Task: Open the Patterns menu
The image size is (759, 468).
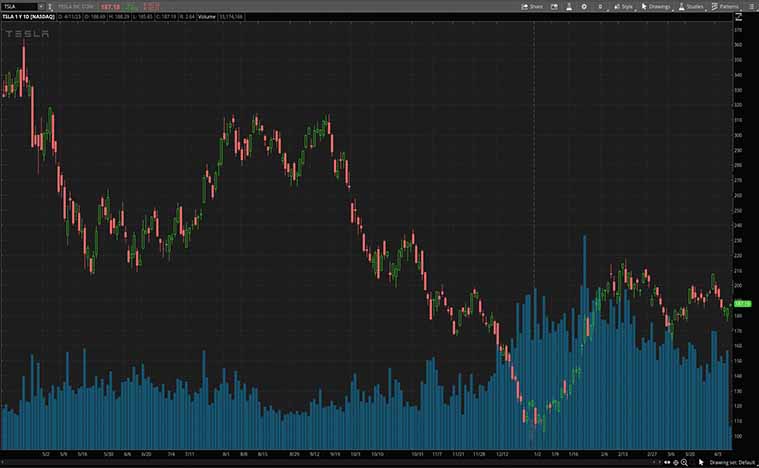Action: (725, 7)
